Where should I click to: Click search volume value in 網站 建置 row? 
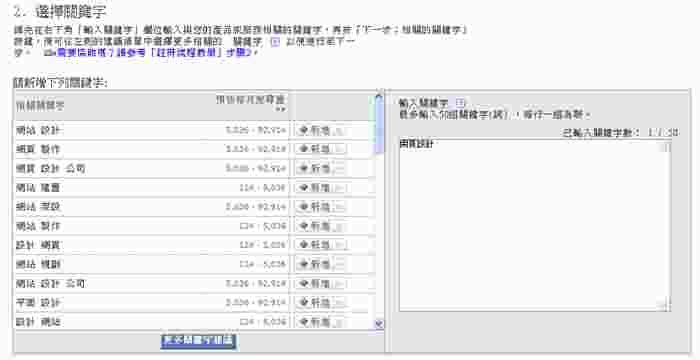tap(262, 188)
